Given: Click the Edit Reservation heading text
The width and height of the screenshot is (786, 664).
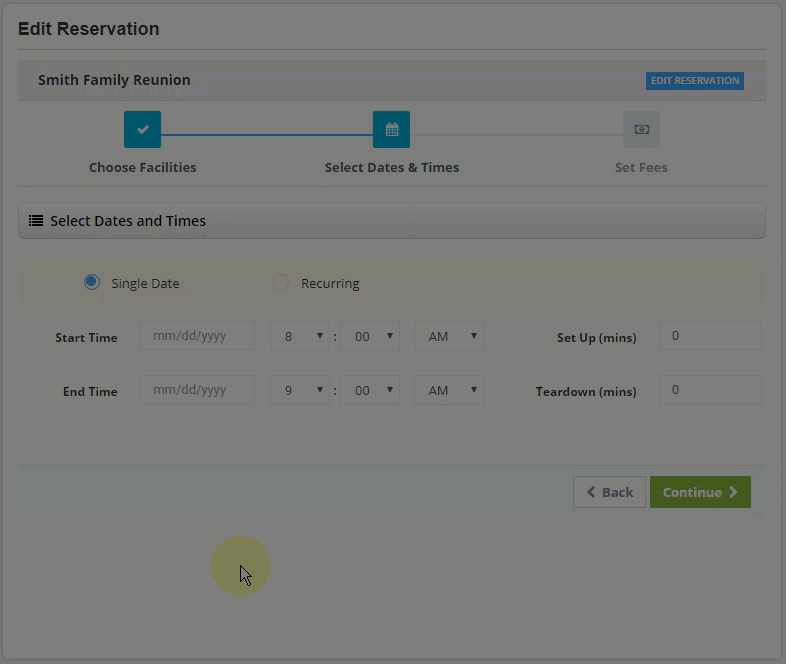Looking at the screenshot, I should click(89, 29).
